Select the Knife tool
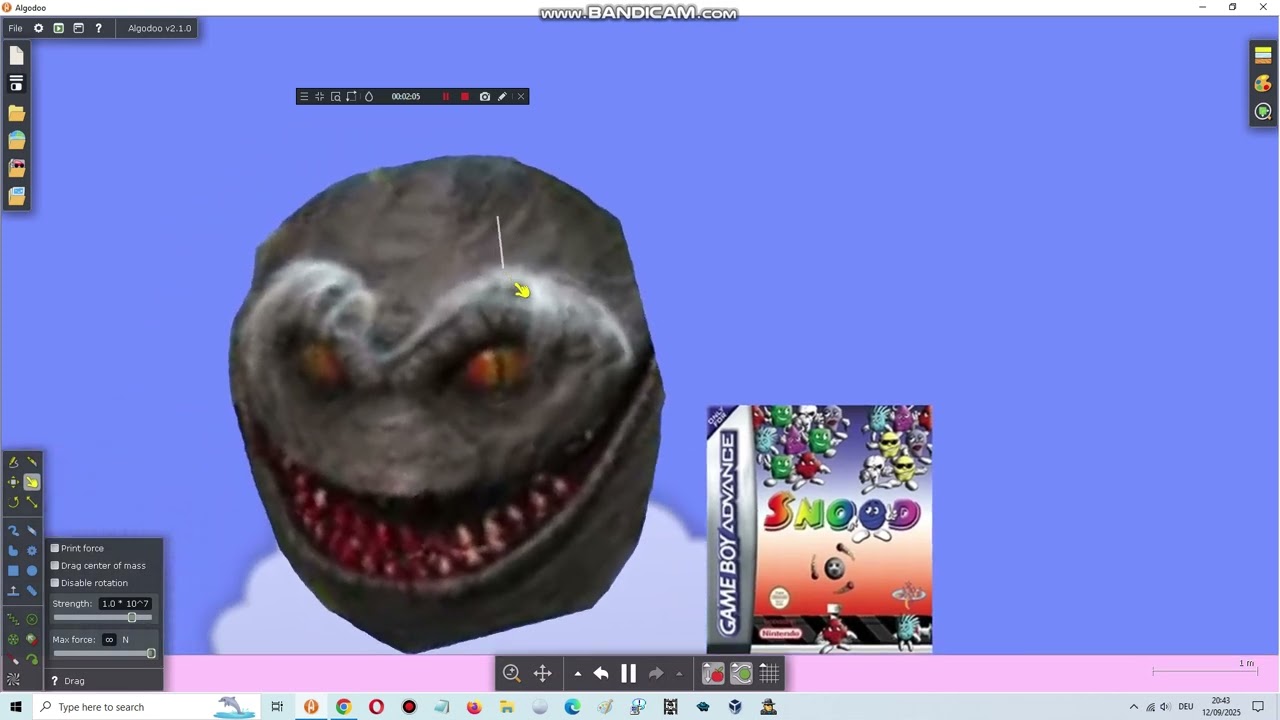This screenshot has height=720, width=1280. tap(32, 462)
